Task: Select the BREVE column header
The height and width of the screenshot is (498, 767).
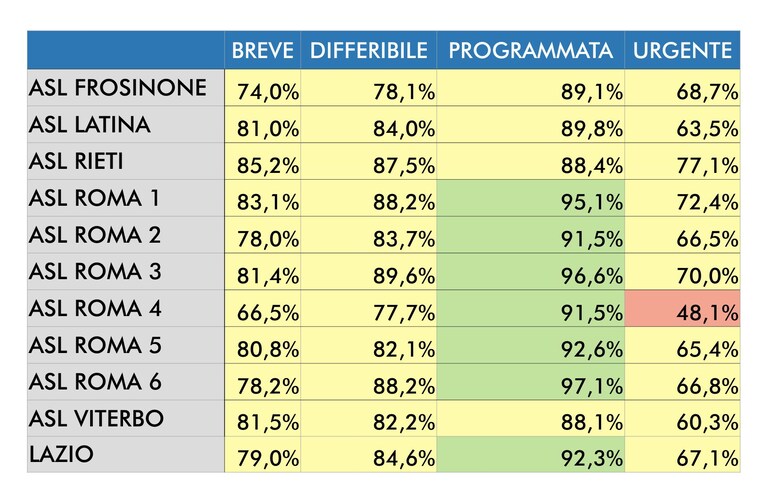Action: pos(263,50)
